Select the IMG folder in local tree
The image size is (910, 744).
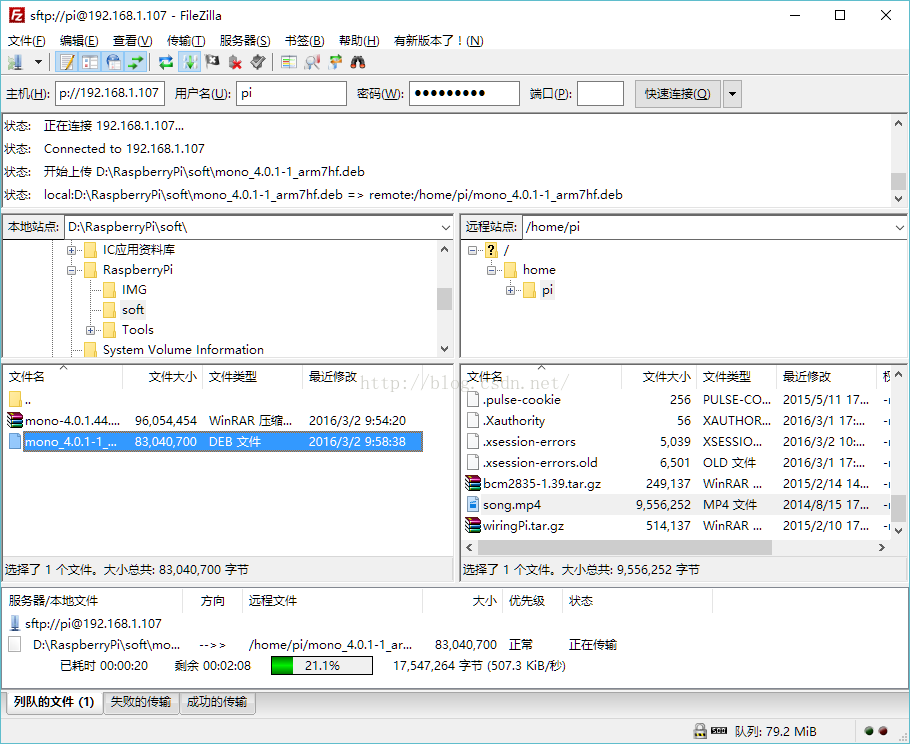(x=134, y=290)
